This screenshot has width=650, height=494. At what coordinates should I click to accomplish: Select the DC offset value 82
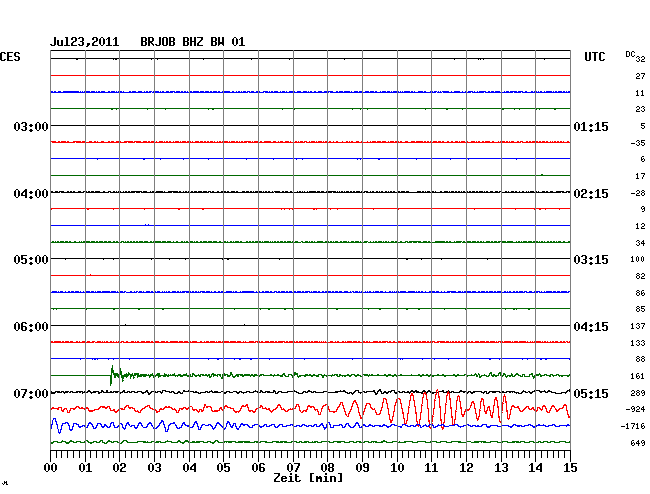click(640, 276)
